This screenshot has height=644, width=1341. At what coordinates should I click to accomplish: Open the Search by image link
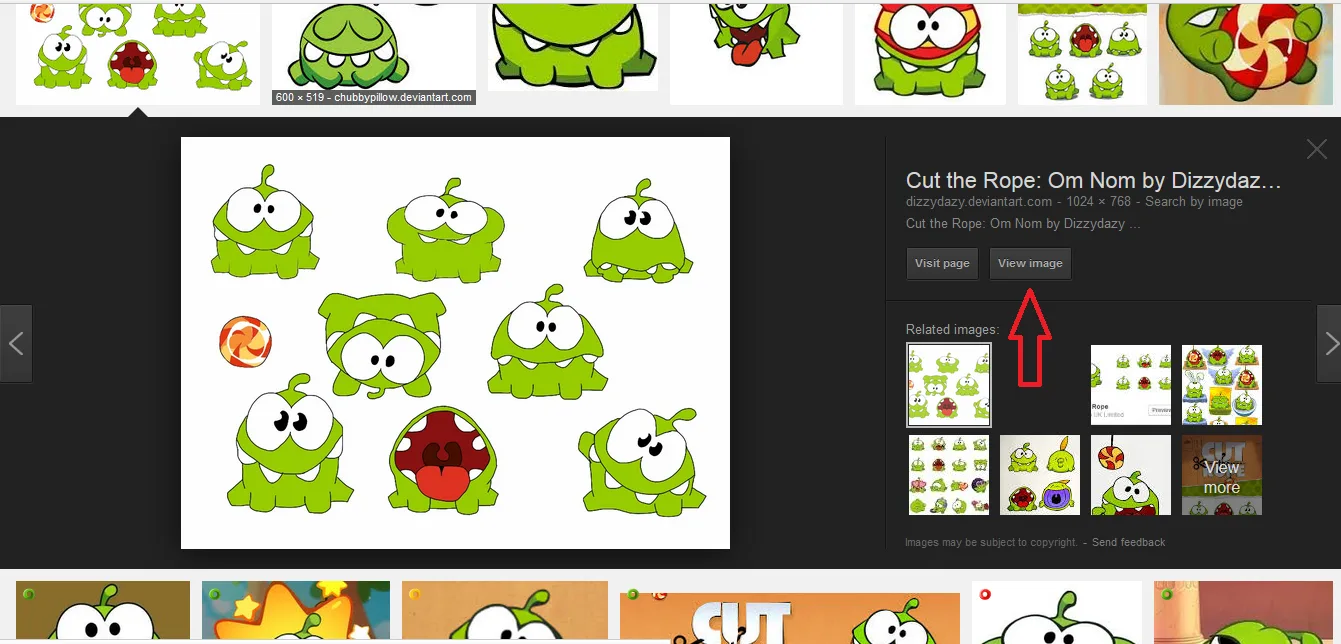[1194, 202]
